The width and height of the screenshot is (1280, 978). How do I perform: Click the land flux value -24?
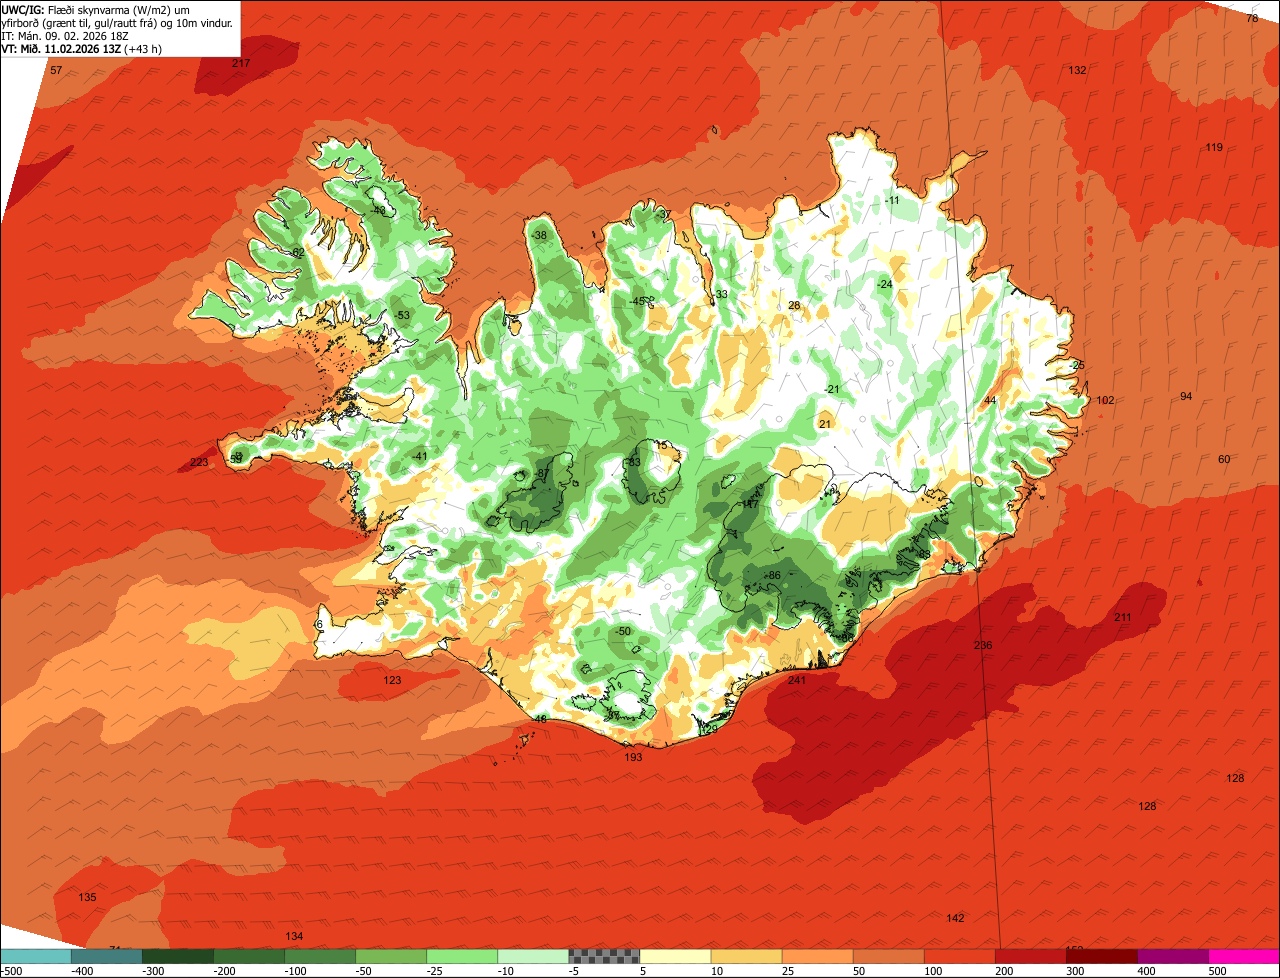884,285
